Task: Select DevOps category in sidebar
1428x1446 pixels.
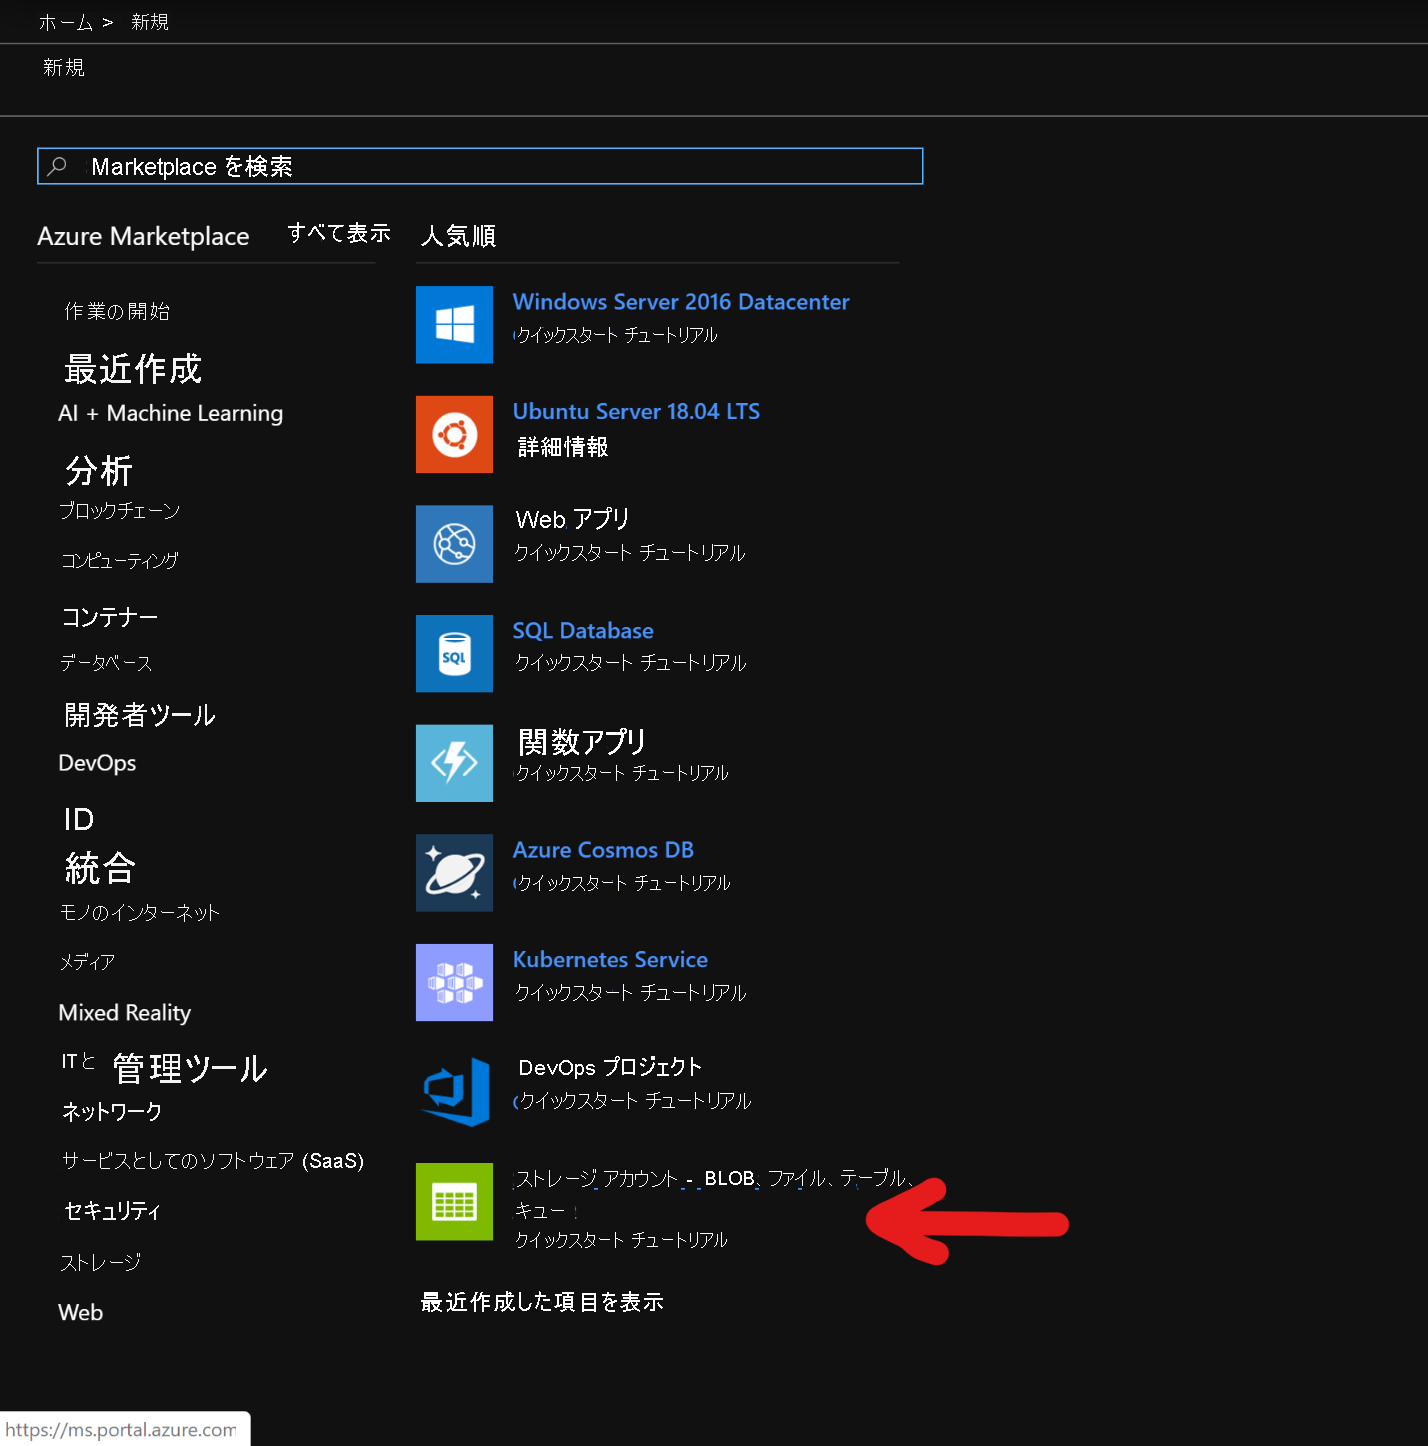Action: 97,763
